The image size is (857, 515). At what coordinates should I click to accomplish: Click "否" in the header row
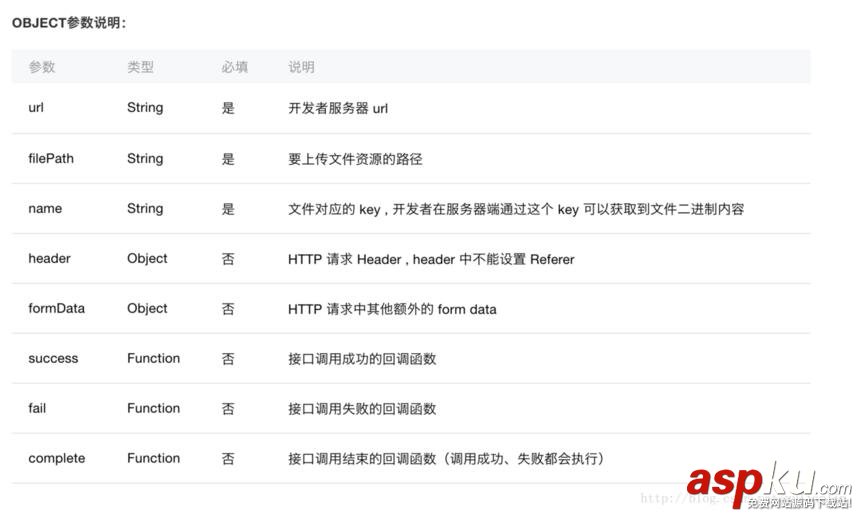pyautogui.click(x=228, y=259)
